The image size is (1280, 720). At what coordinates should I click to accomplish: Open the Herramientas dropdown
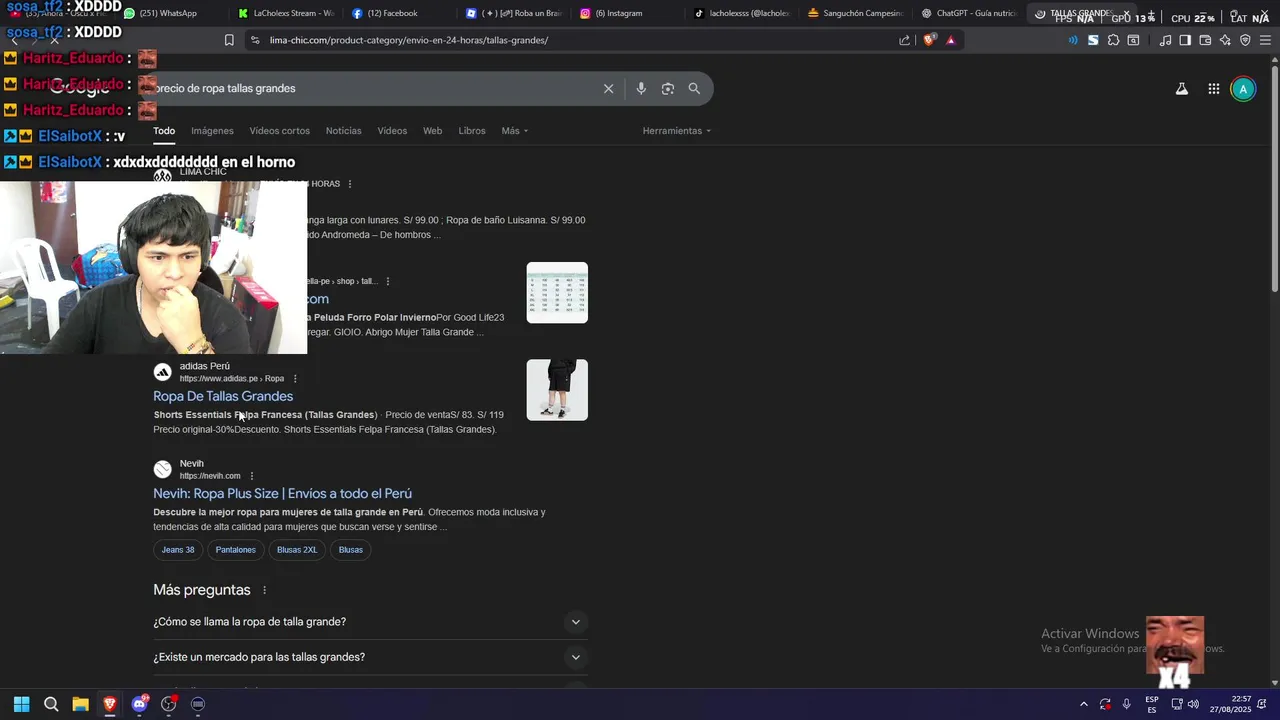(x=676, y=131)
